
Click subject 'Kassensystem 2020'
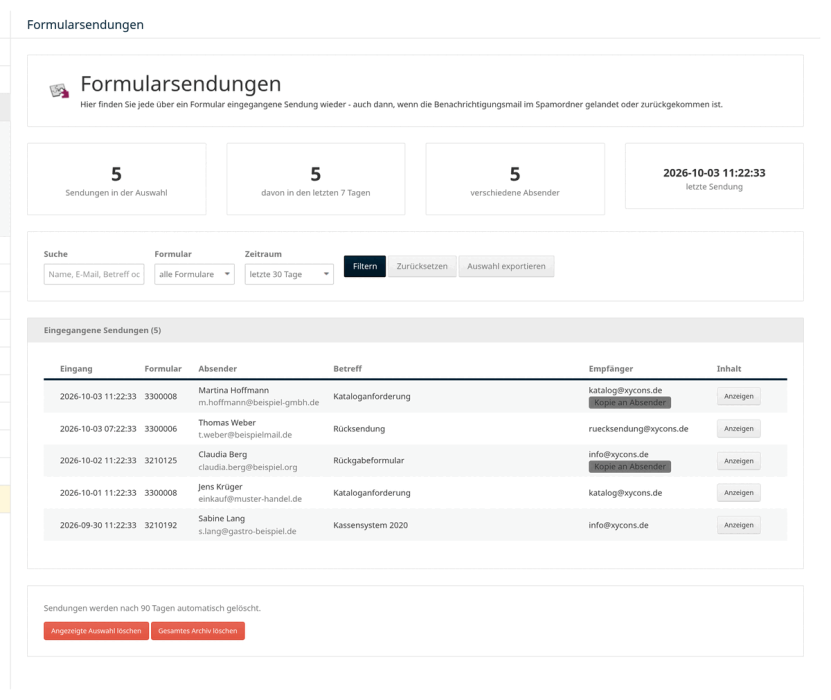coord(370,525)
